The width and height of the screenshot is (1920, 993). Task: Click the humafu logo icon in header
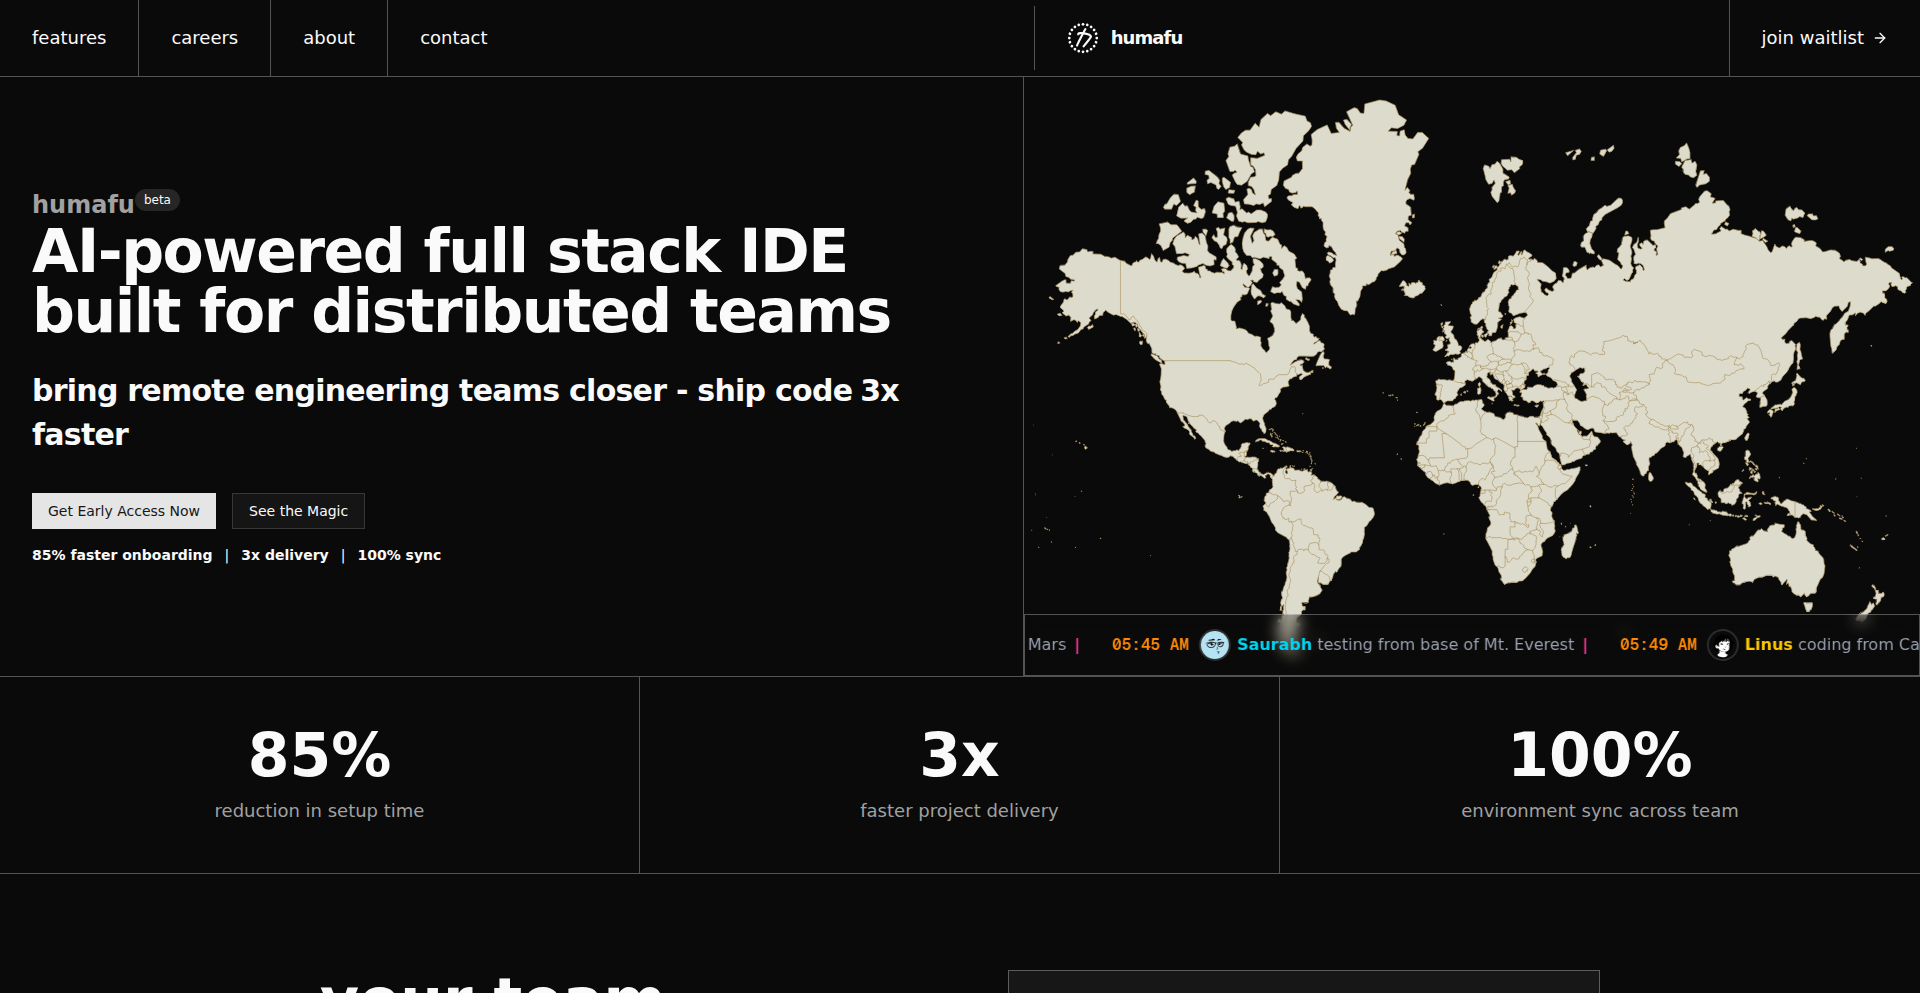click(x=1082, y=38)
